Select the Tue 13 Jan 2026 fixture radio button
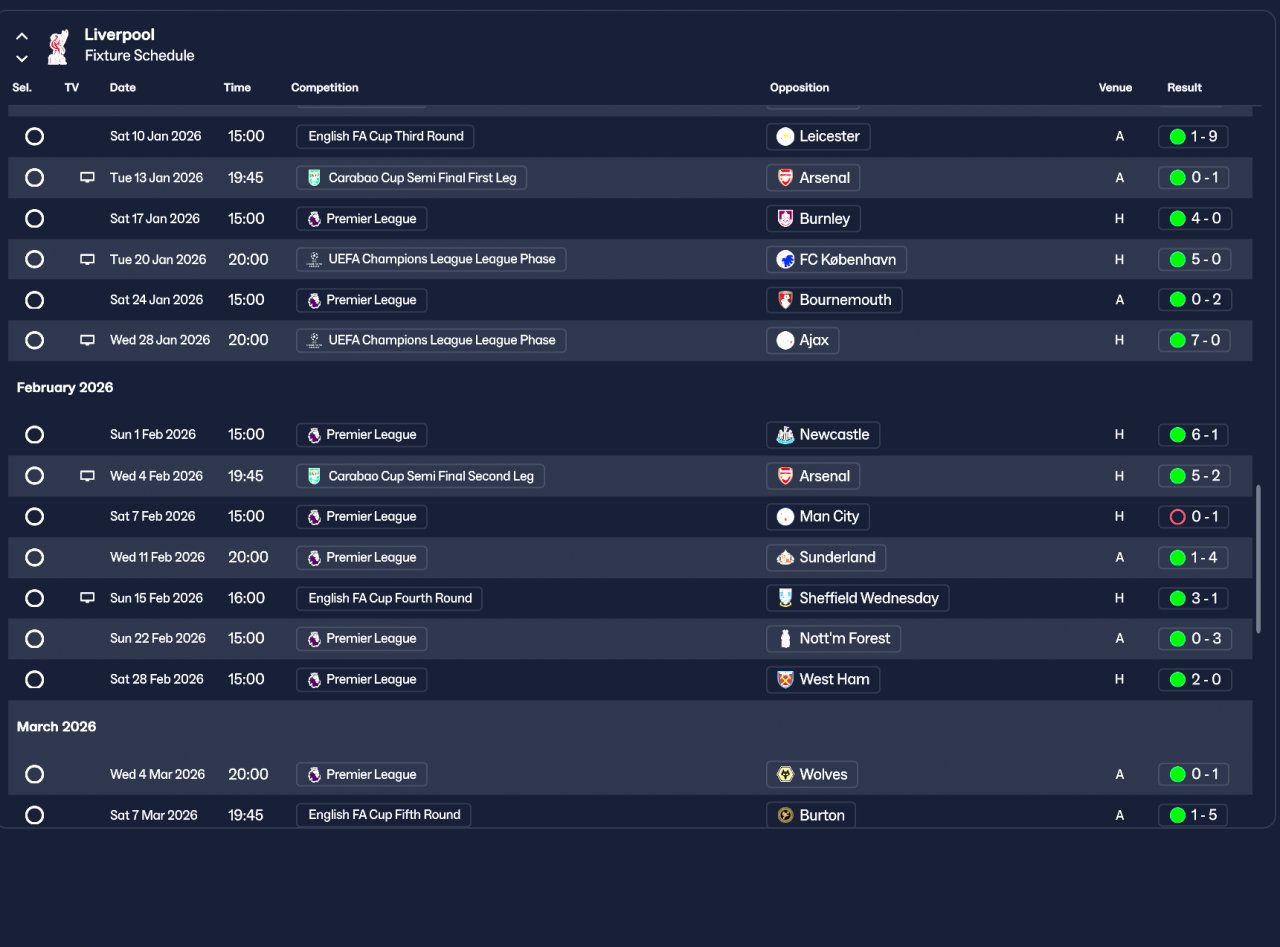 point(34,178)
